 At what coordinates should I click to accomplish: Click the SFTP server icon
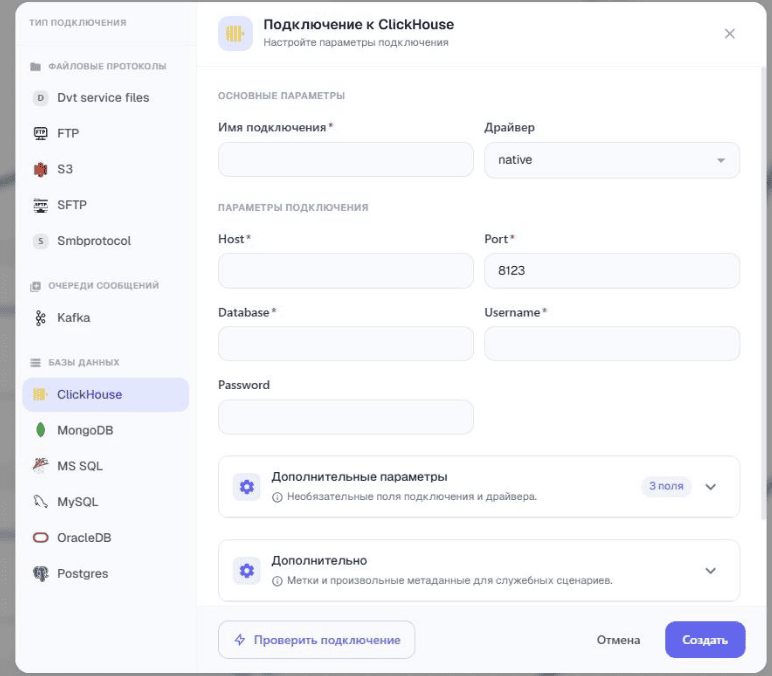coord(40,205)
